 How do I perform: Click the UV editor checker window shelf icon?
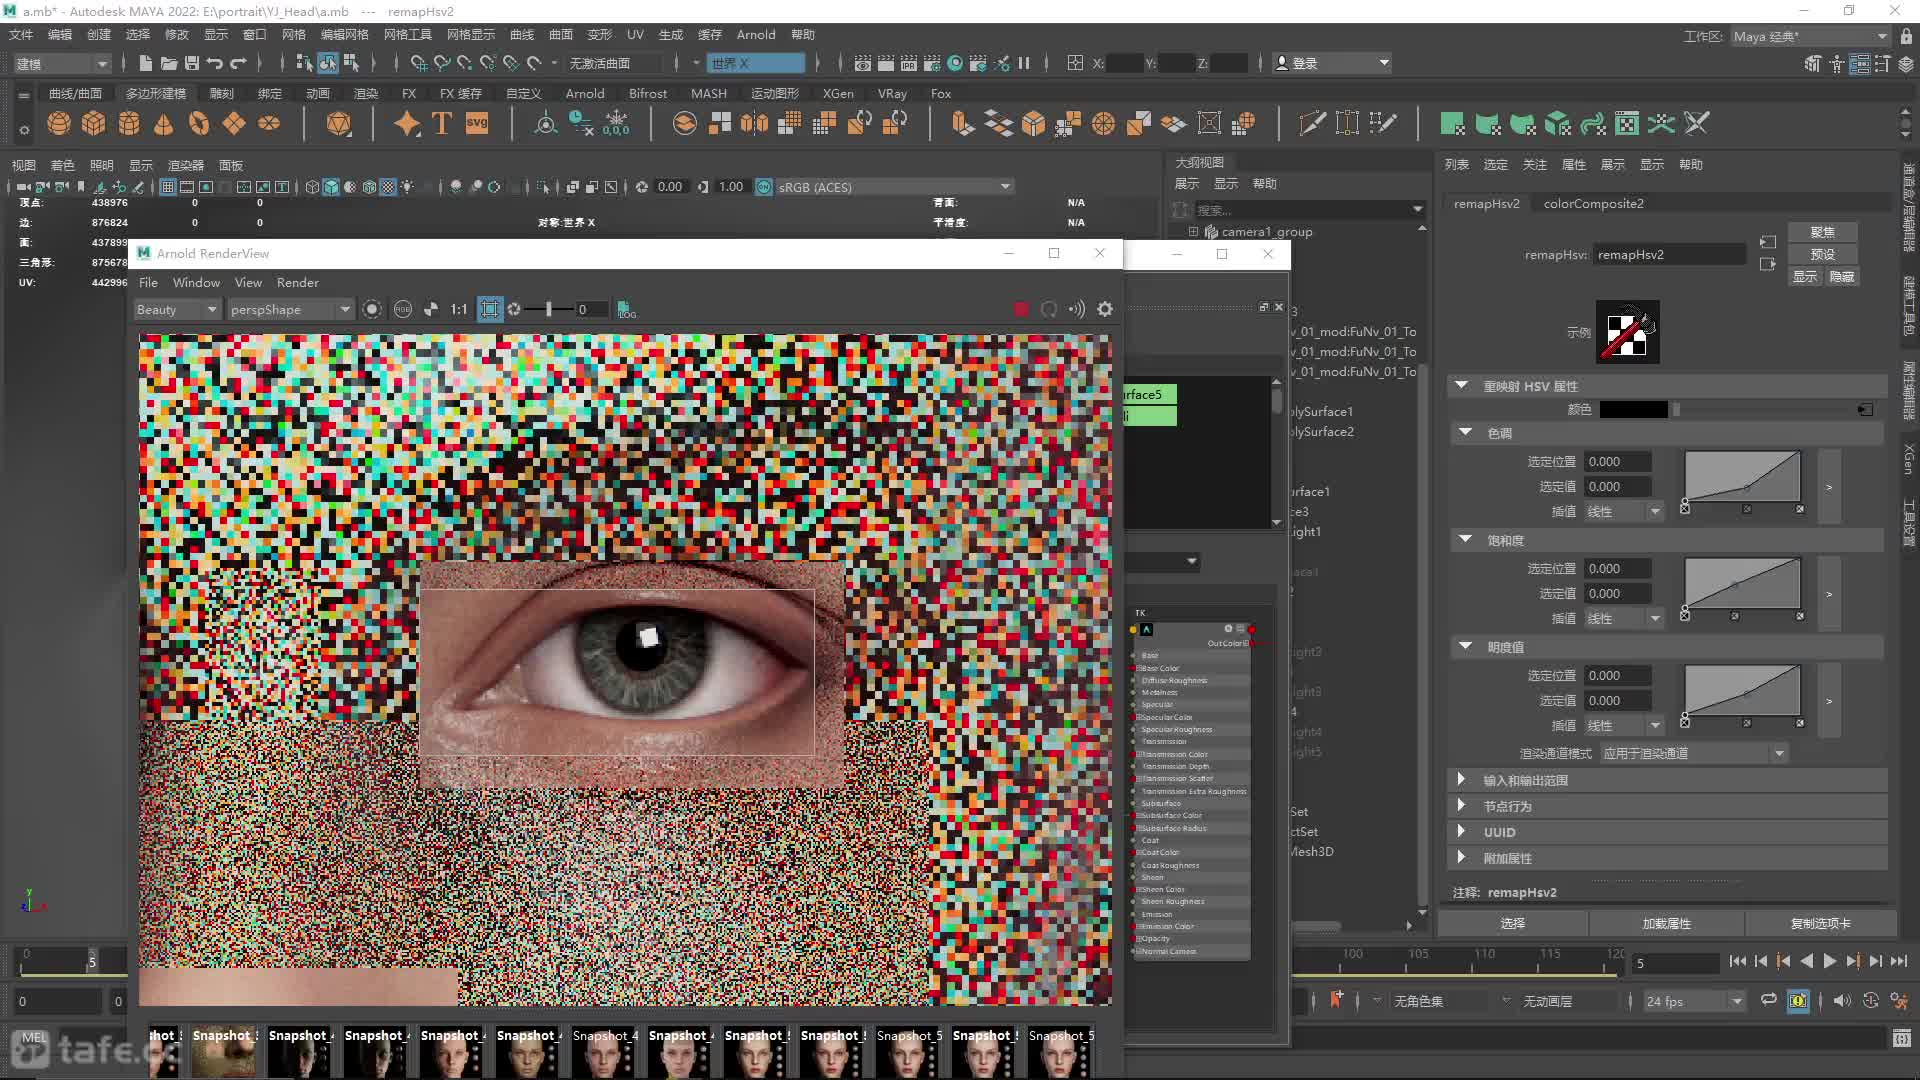1627,123
